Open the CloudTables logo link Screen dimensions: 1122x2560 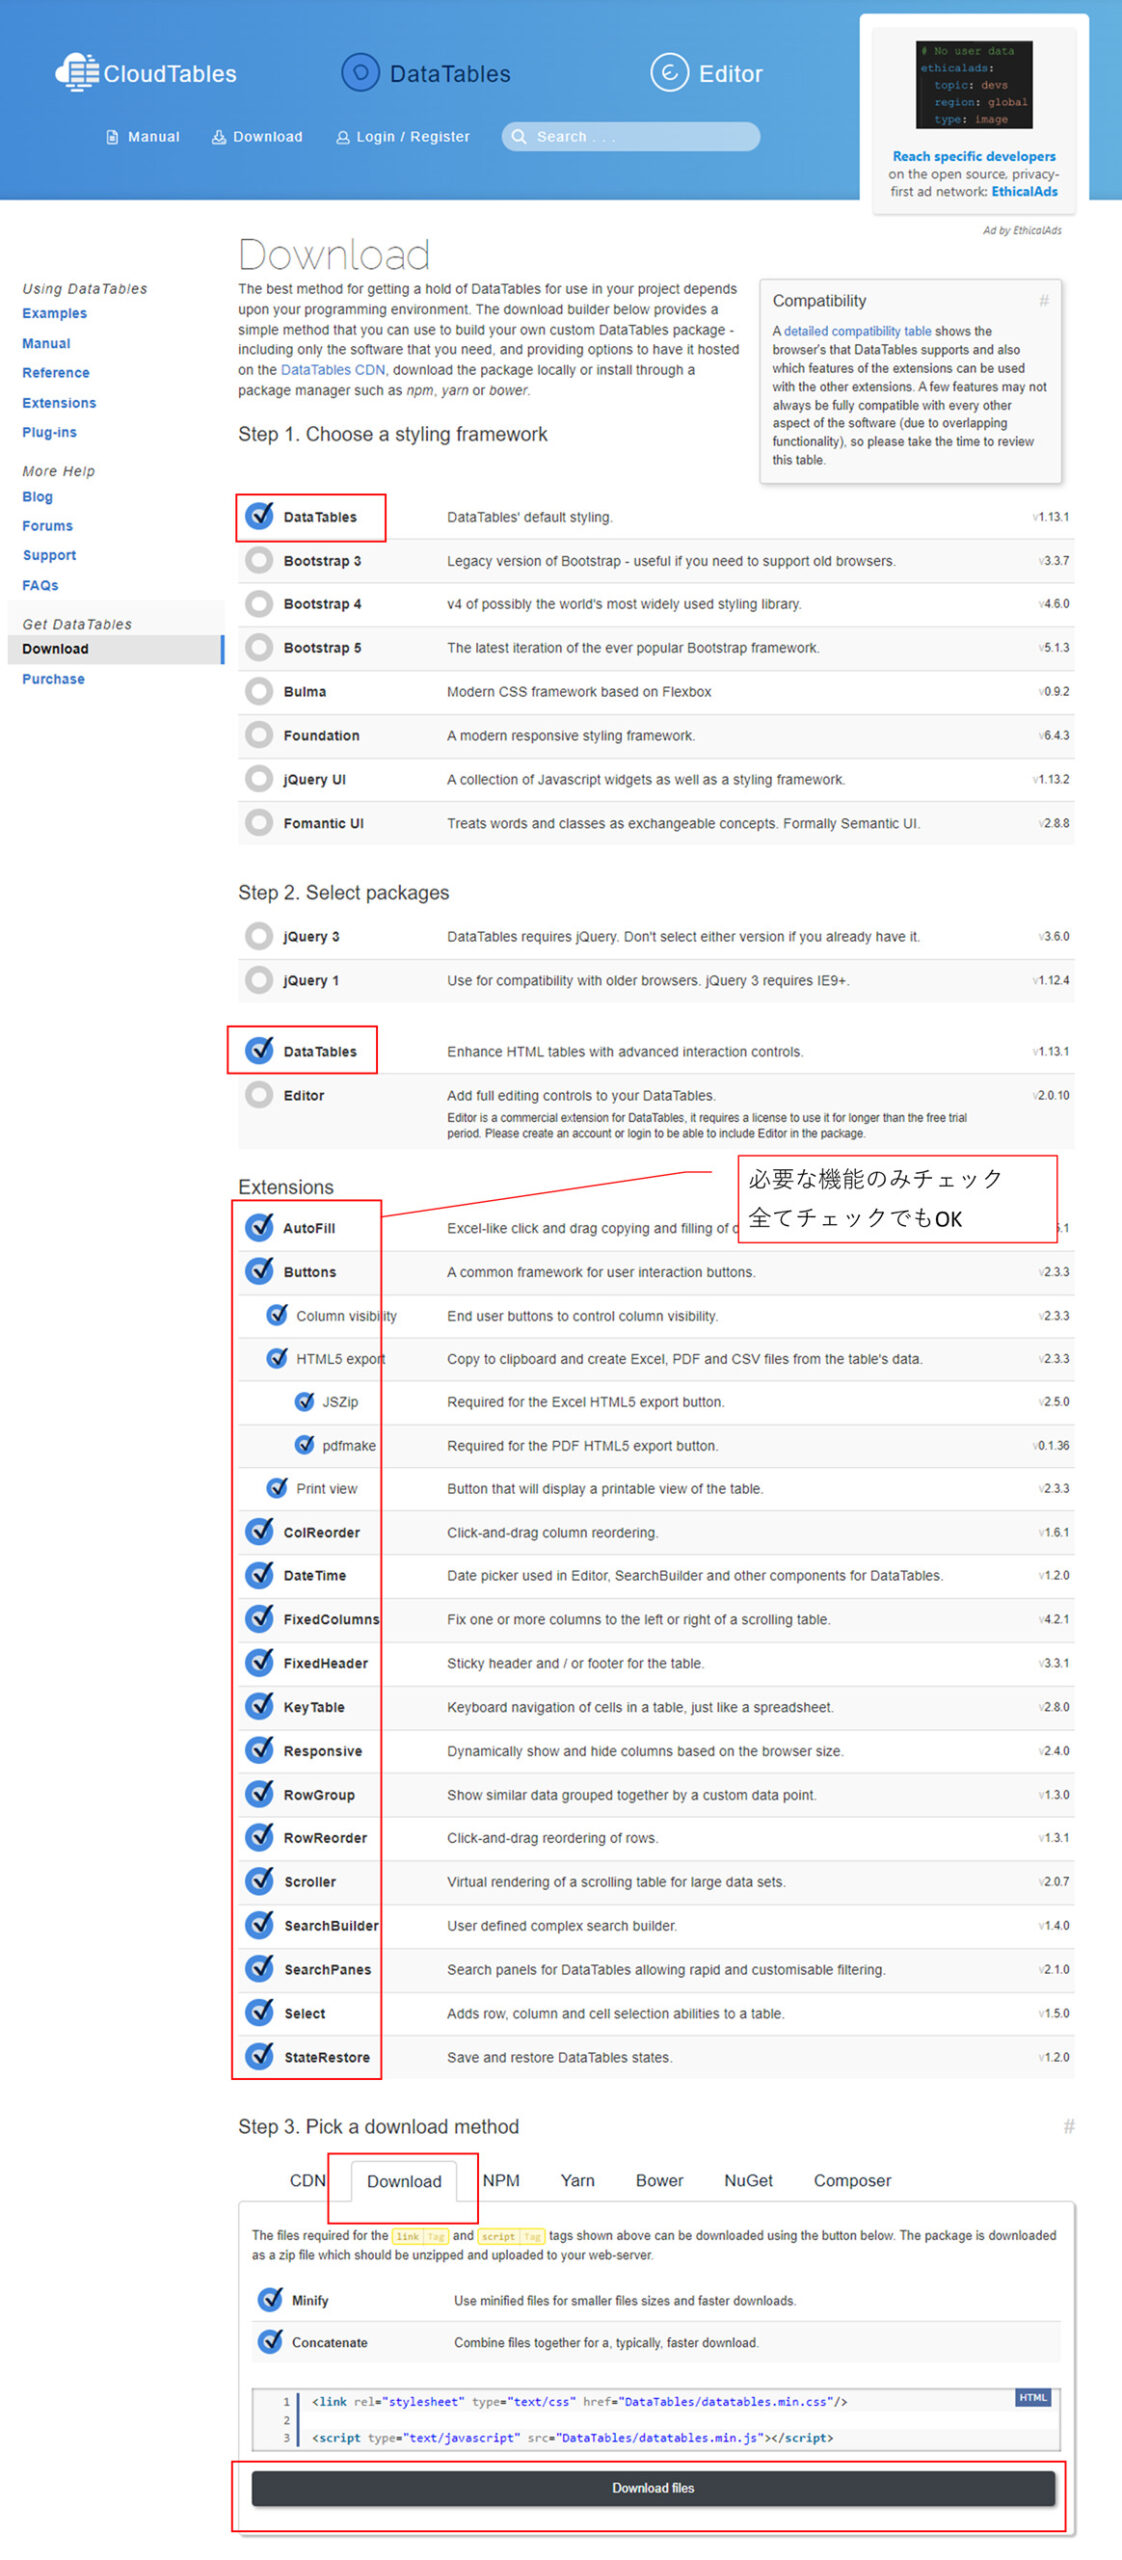(x=146, y=73)
